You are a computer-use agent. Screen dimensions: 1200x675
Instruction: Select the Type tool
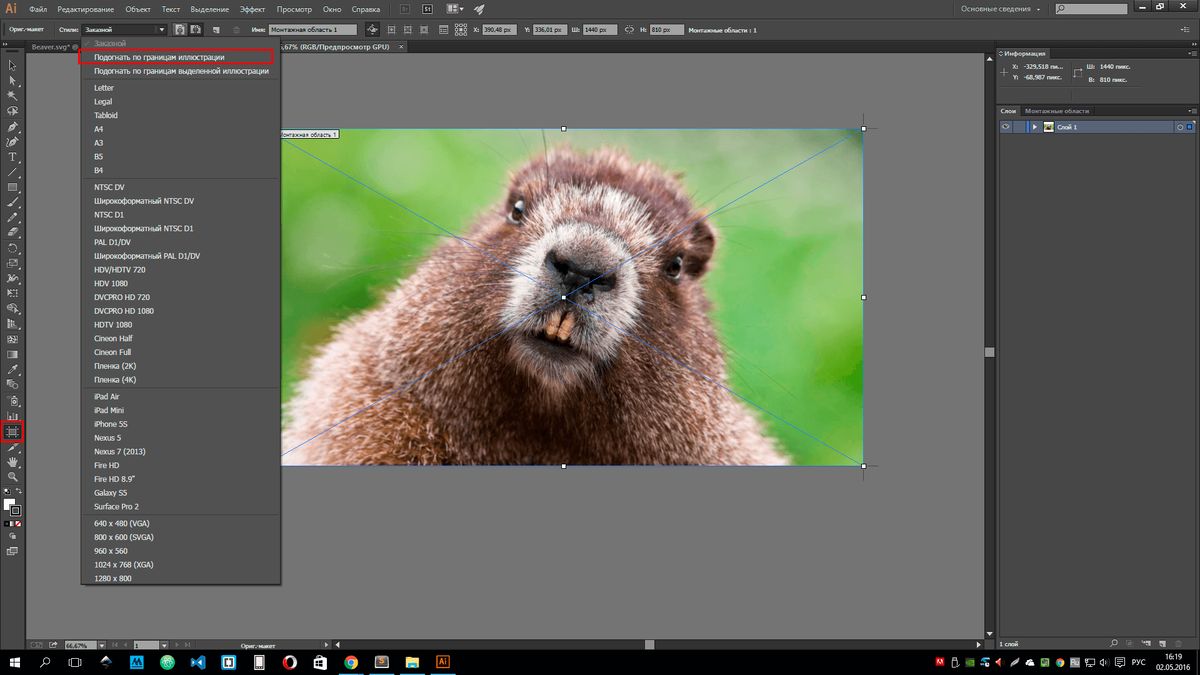[13, 157]
